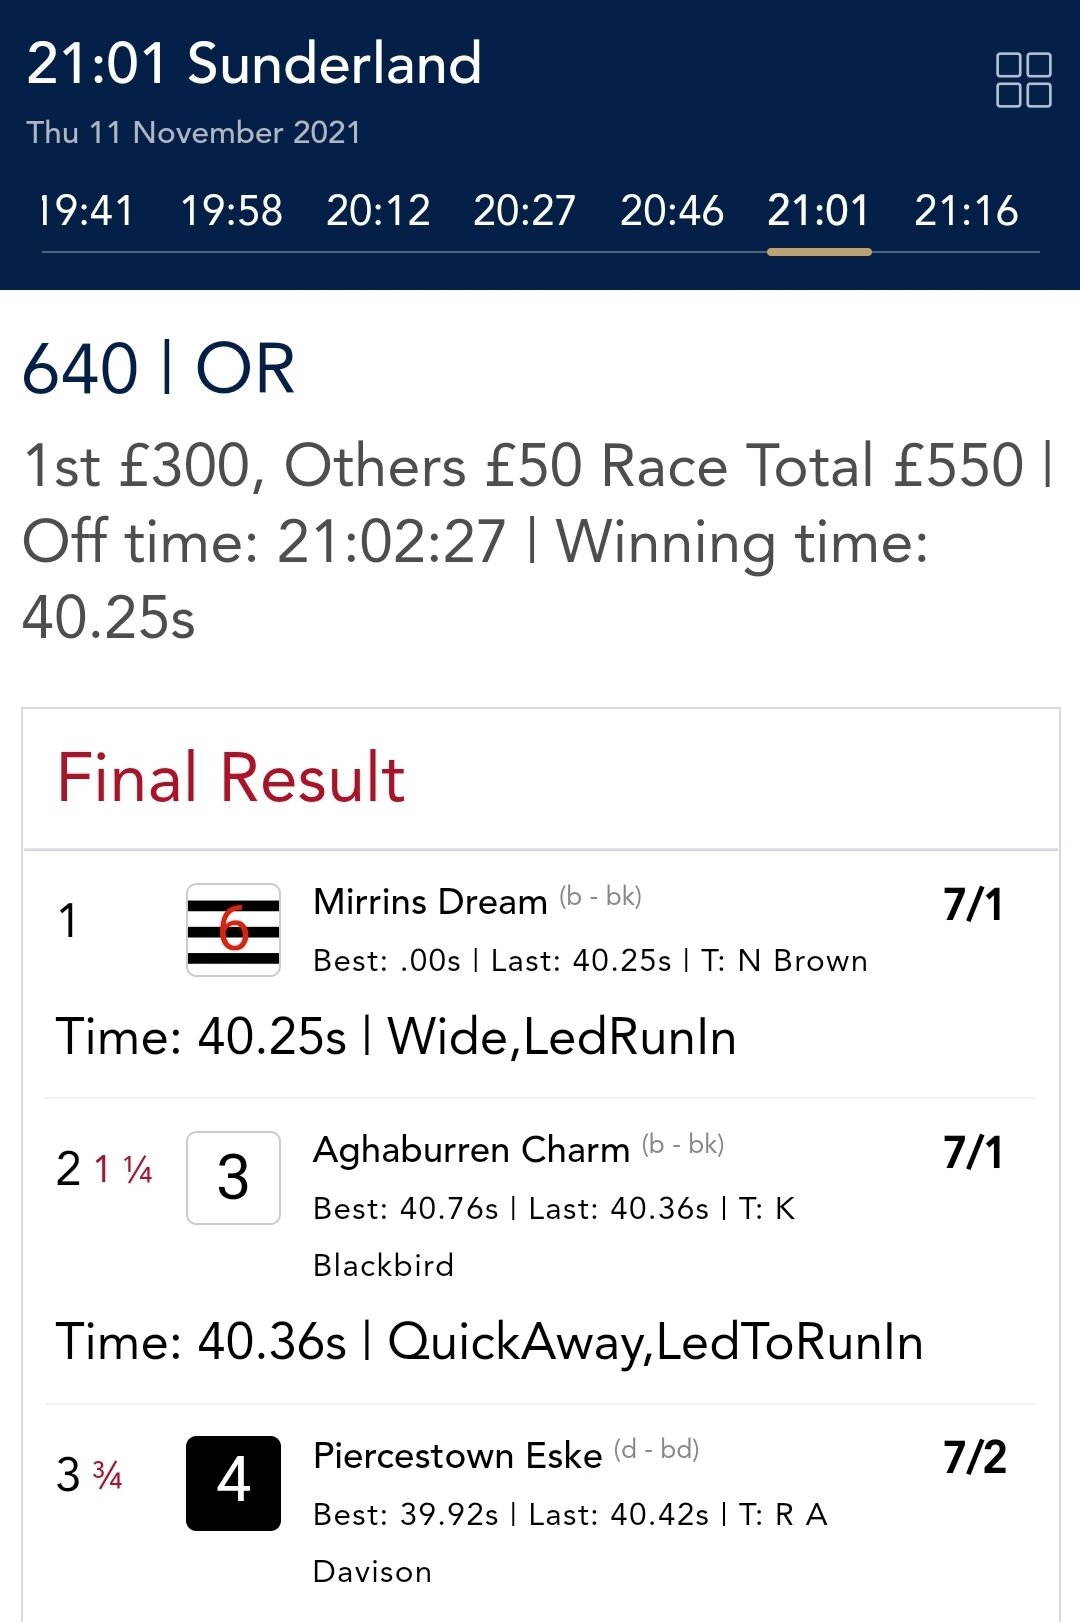
Task: Open the 20:27 race tab
Action: [x=525, y=211]
